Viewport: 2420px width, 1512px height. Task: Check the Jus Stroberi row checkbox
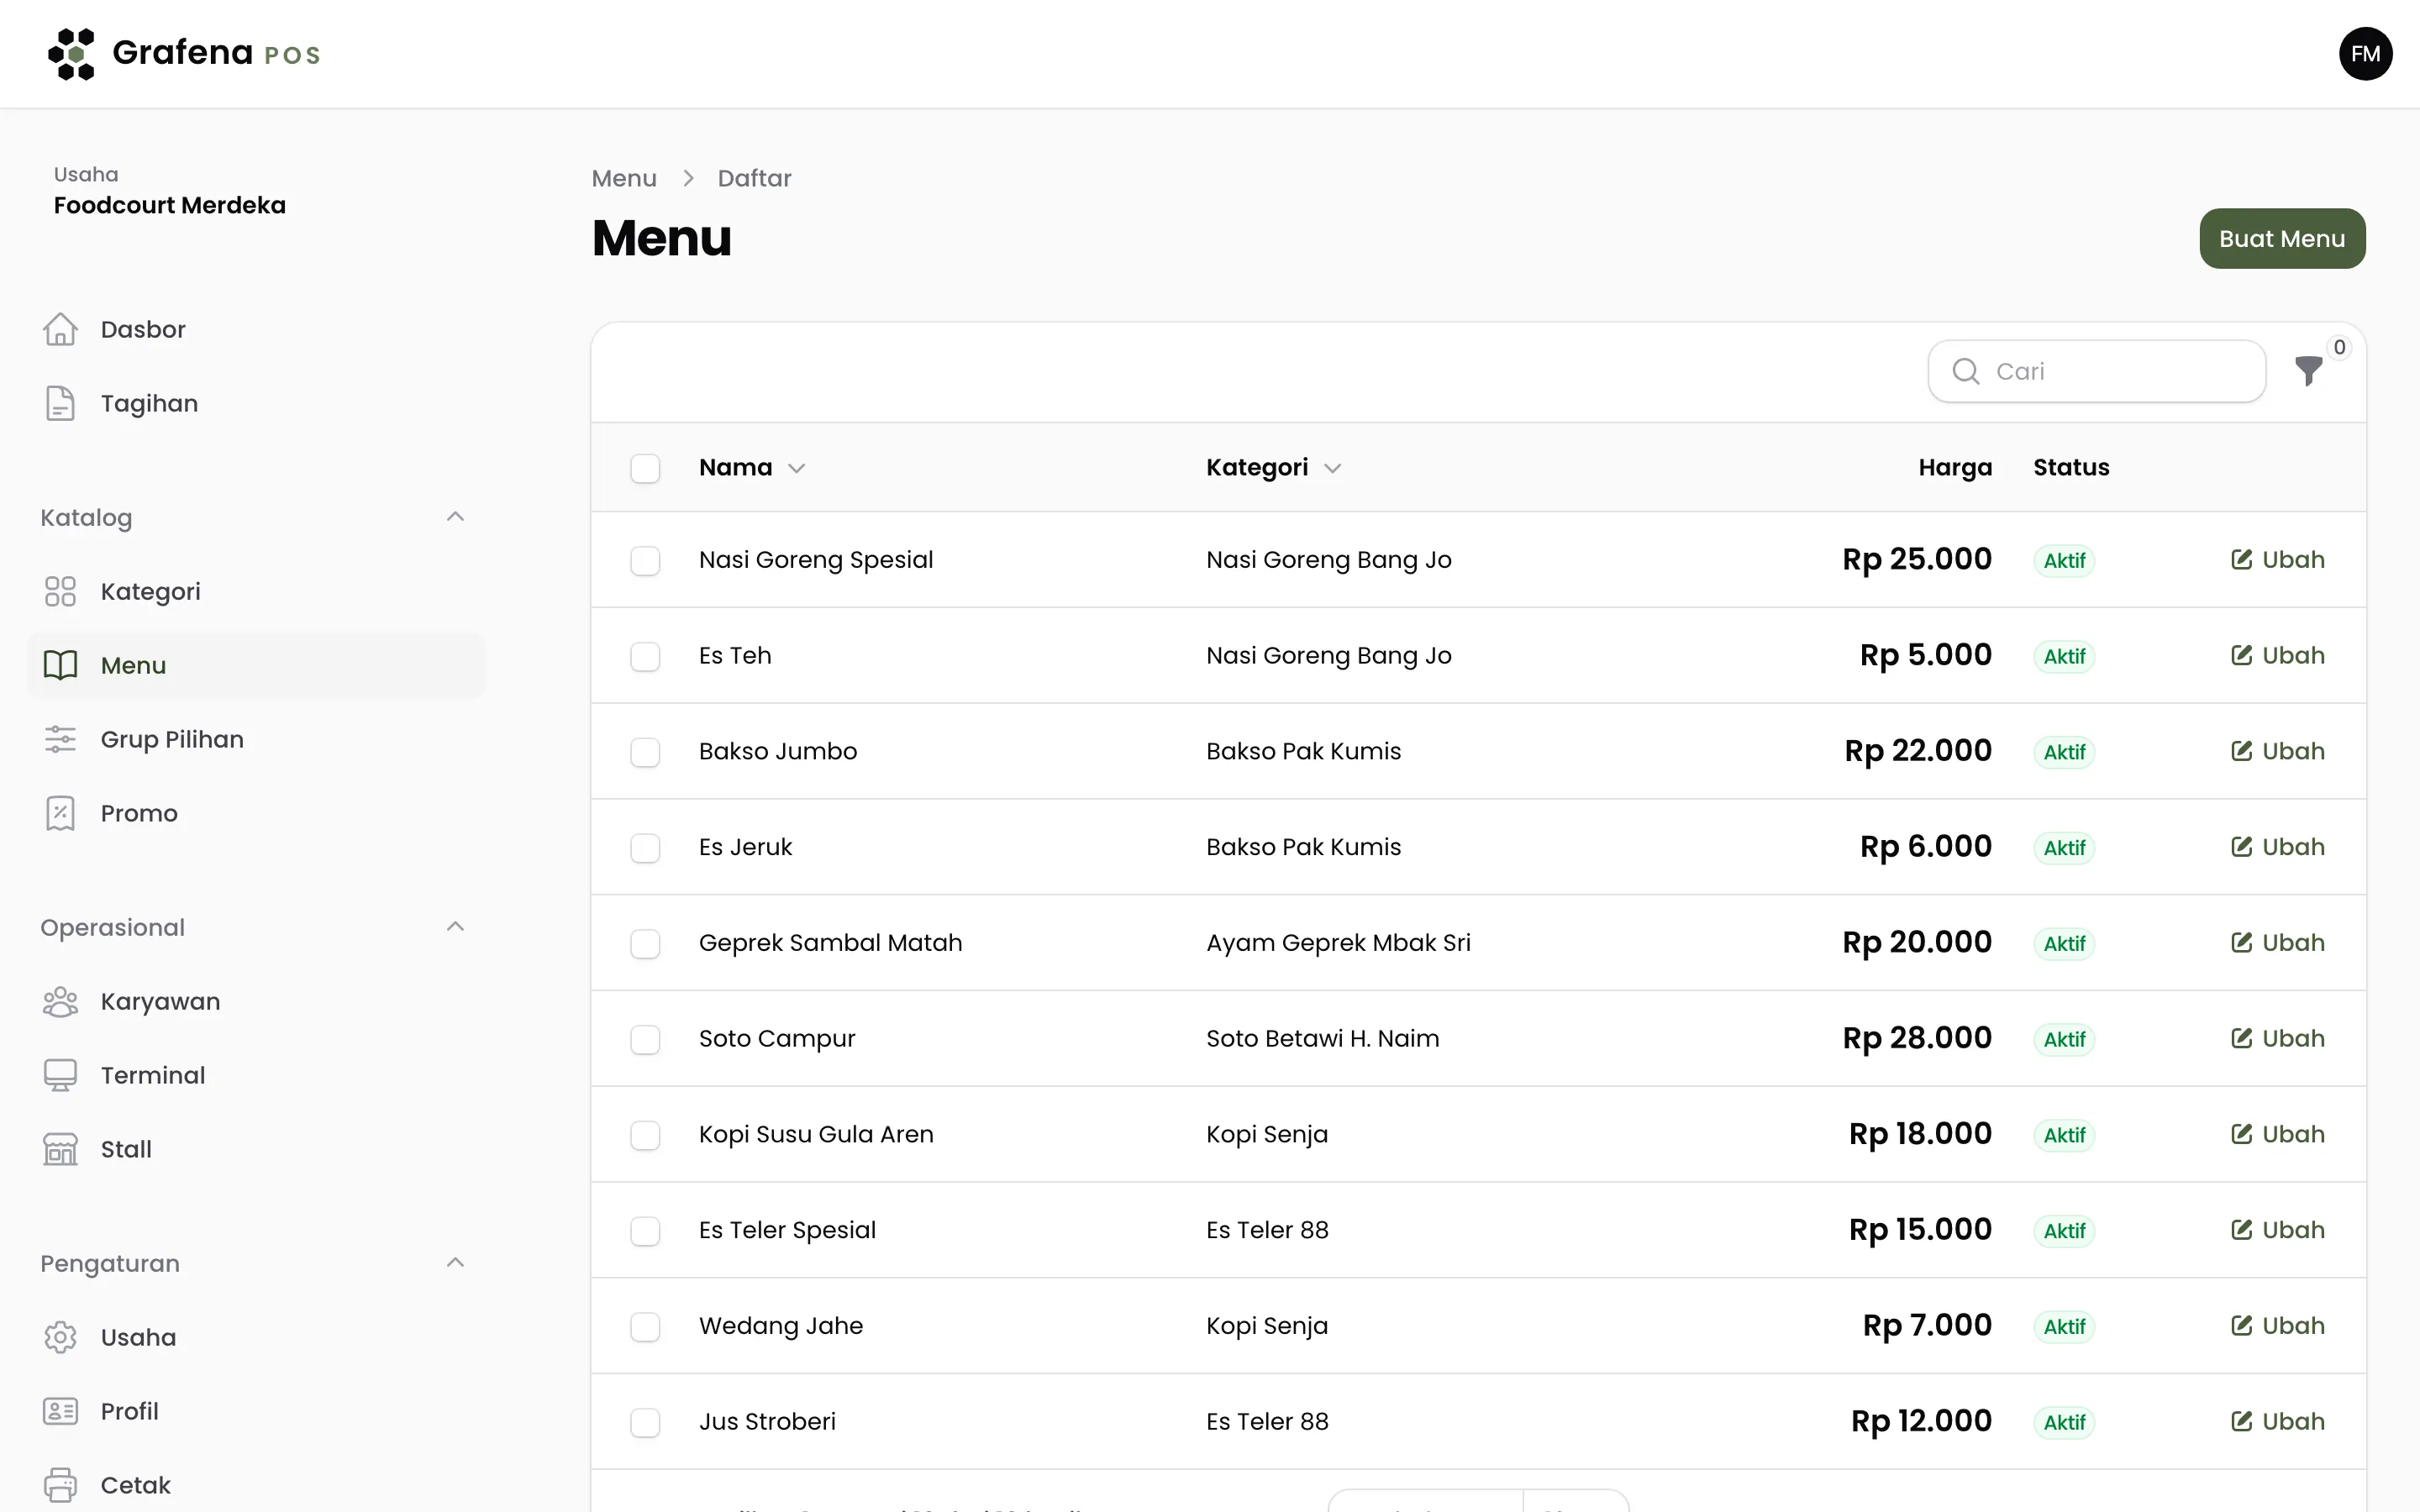tap(645, 1422)
